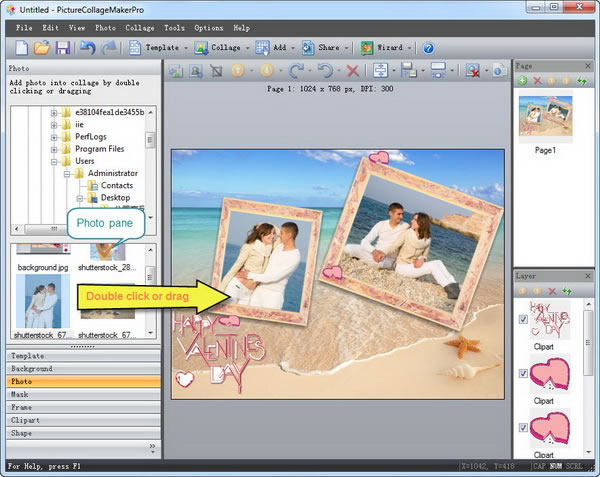Open dropdown arrow next to Add button

click(293, 48)
